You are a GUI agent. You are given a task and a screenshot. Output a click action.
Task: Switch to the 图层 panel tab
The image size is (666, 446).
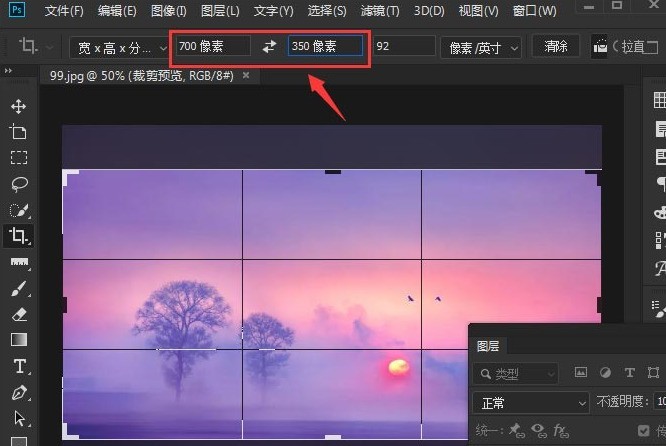(x=488, y=346)
